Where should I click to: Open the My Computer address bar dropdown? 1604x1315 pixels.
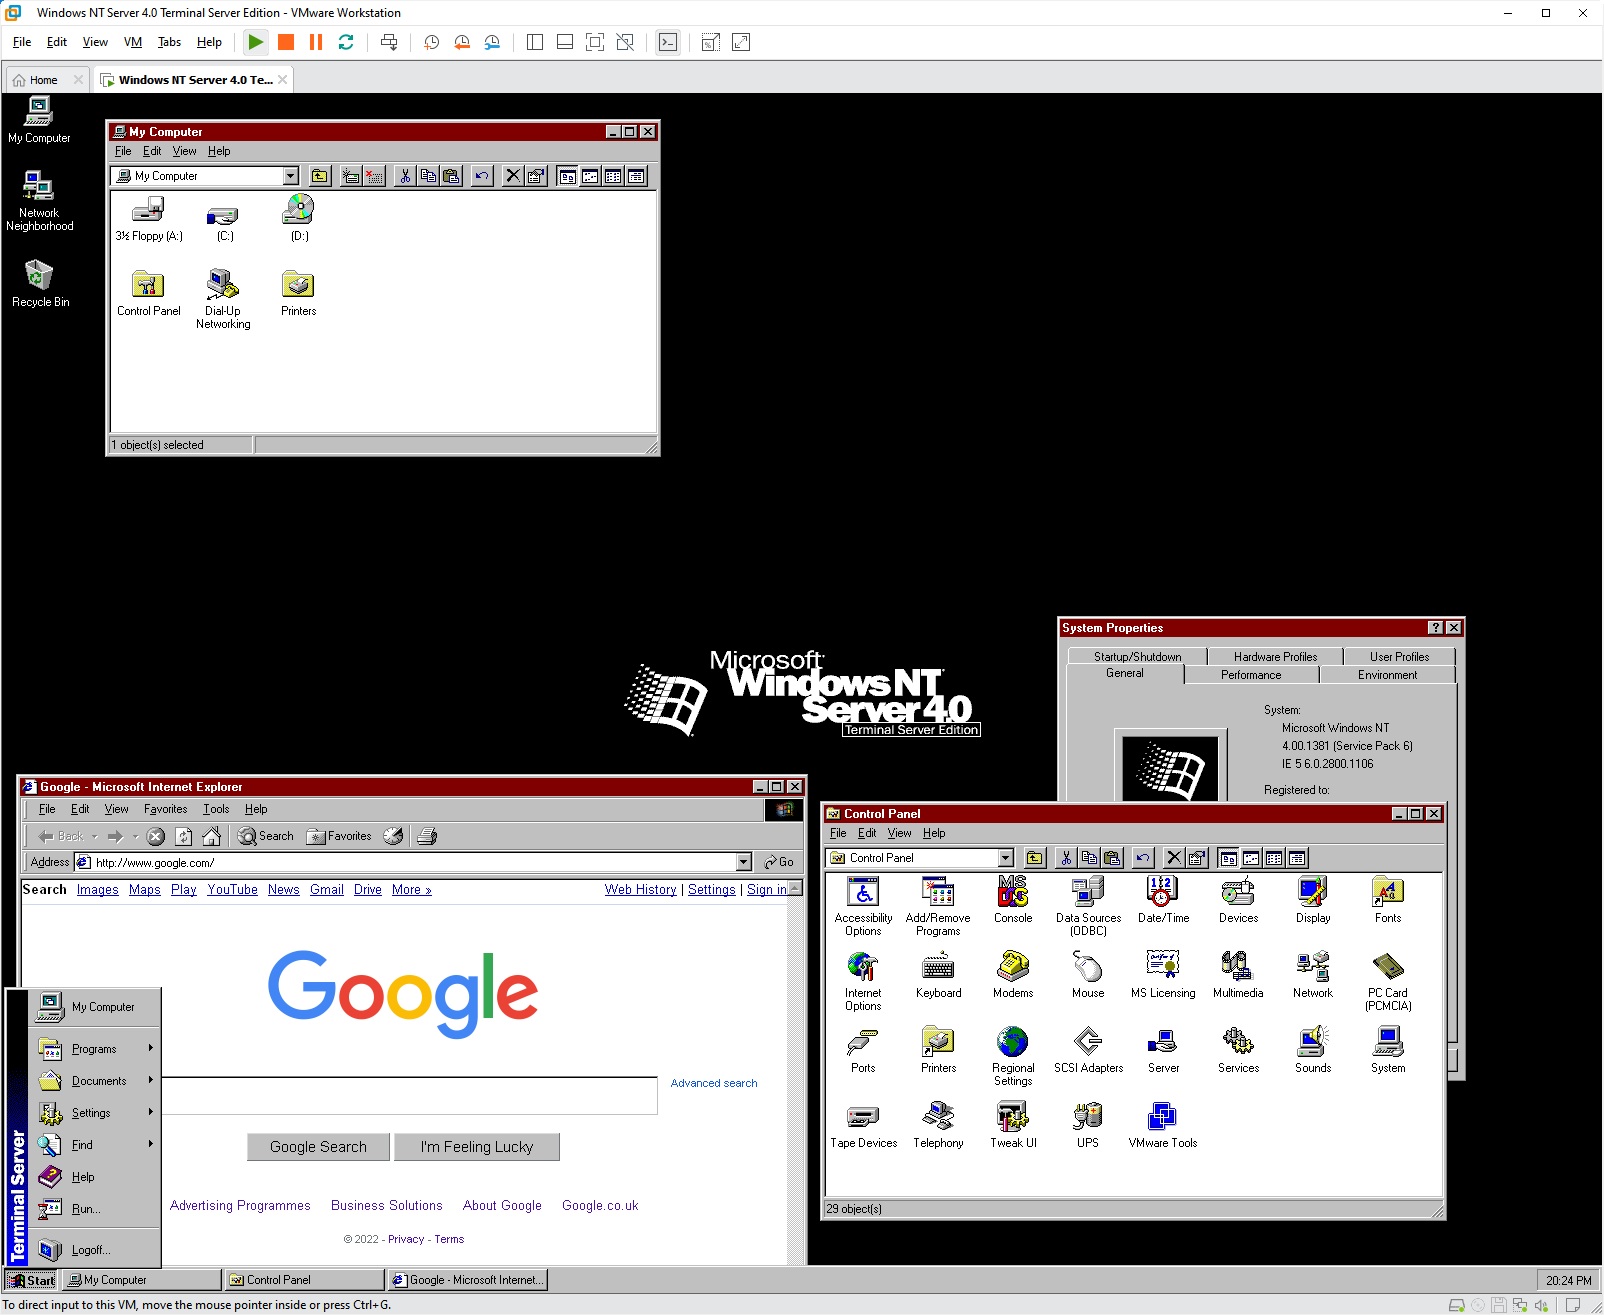[x=290, y=175]
